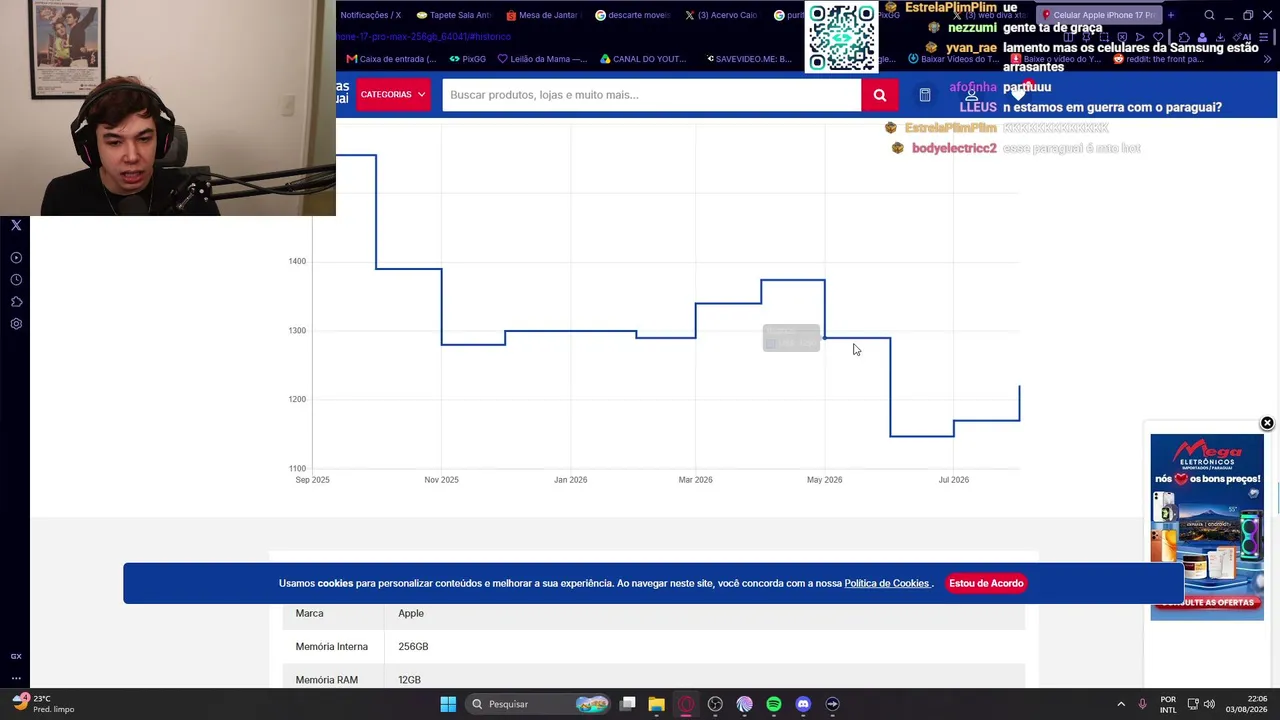Viewport: 1280px width, 720px height.
Task: Show hidden system tray icons
Action: (1121, 704)
